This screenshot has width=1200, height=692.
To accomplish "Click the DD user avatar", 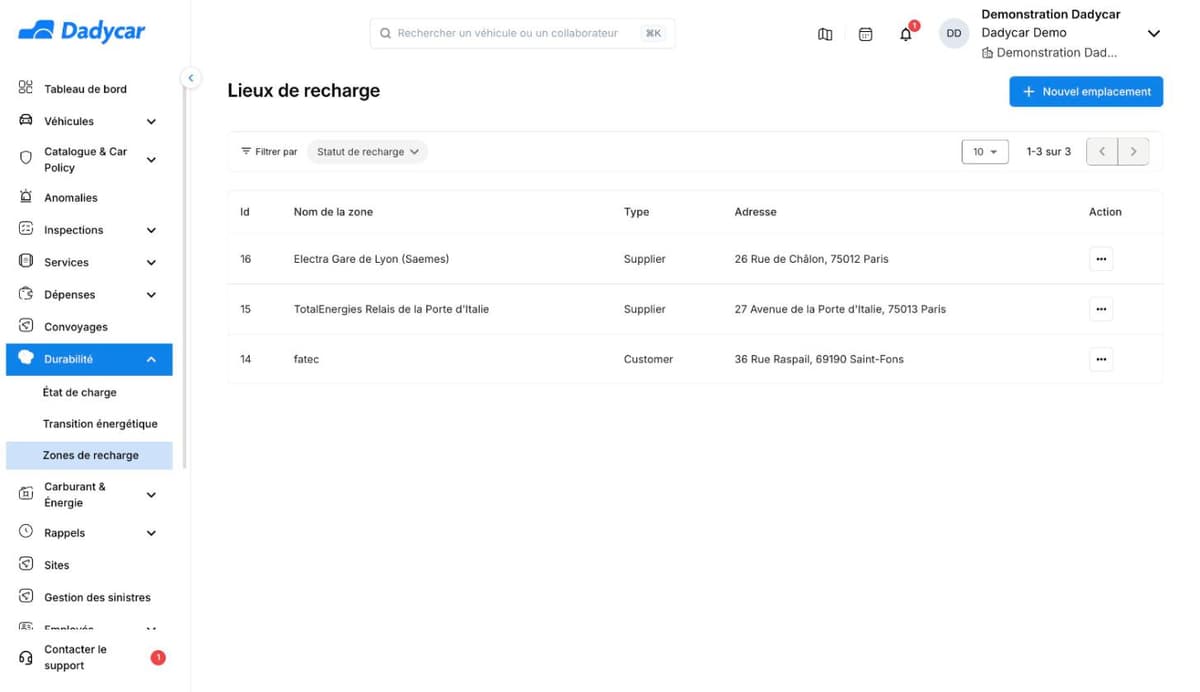I will 954,34.
